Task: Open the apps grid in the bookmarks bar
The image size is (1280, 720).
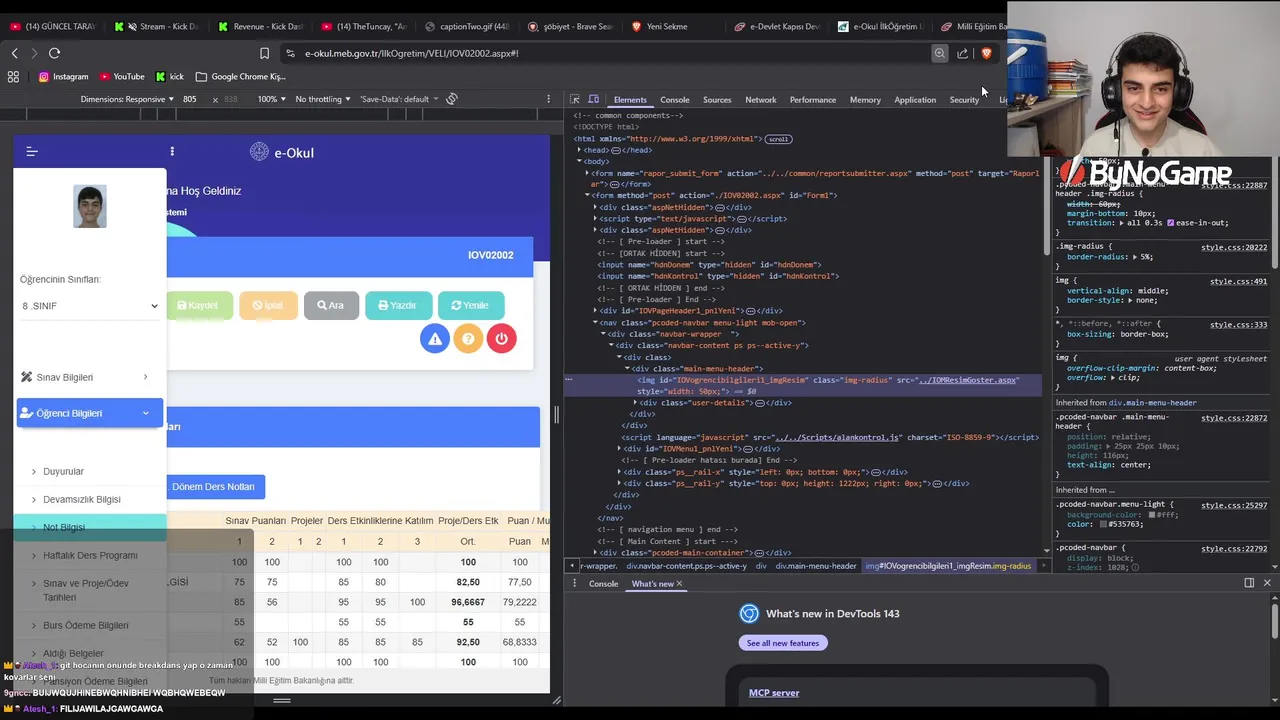Action: 13,76
